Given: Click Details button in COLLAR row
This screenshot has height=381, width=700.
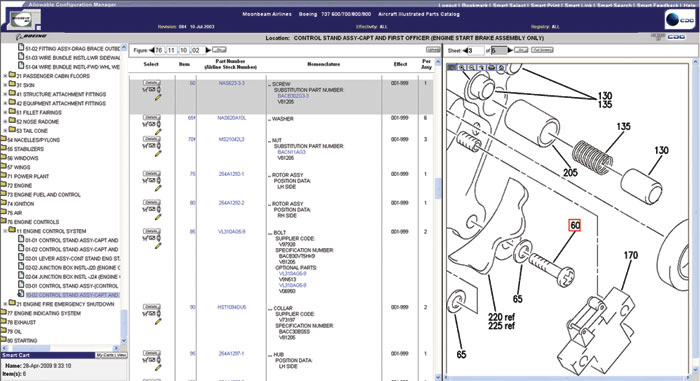Looking at the screenshot, I should [x=152, y=307].
